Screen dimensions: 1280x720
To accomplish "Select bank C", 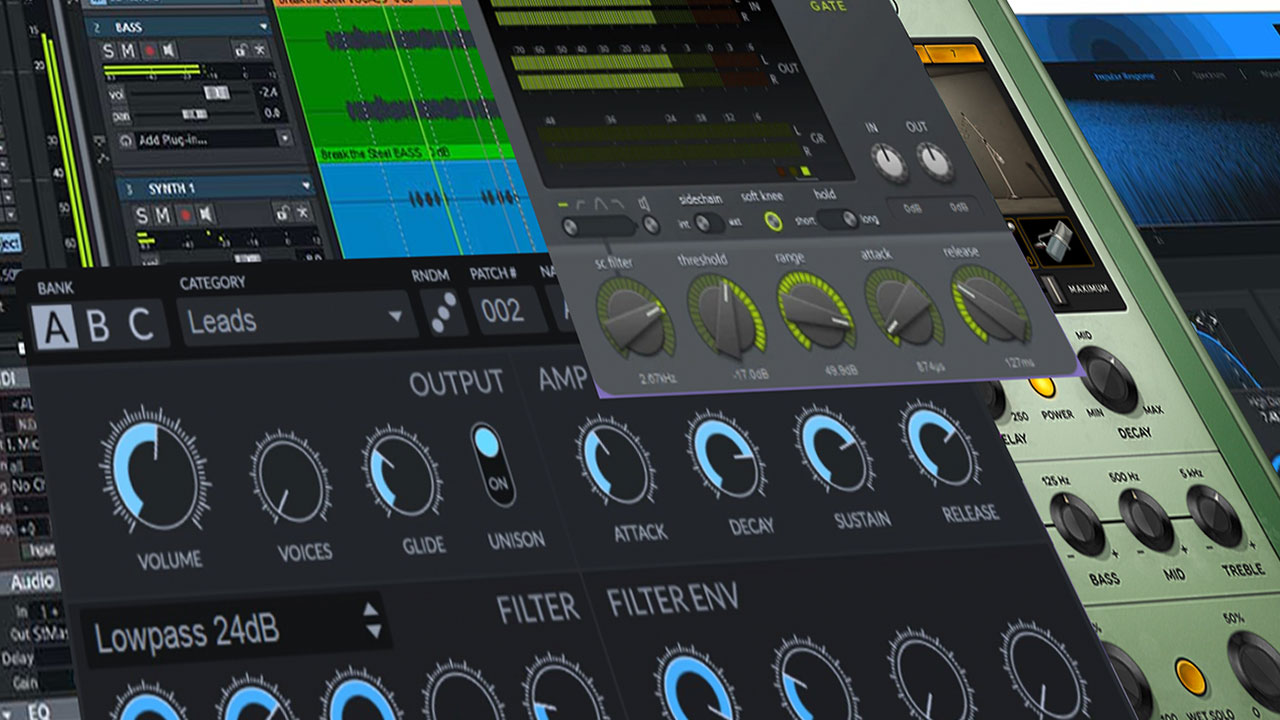I will [x=141, y=326].
